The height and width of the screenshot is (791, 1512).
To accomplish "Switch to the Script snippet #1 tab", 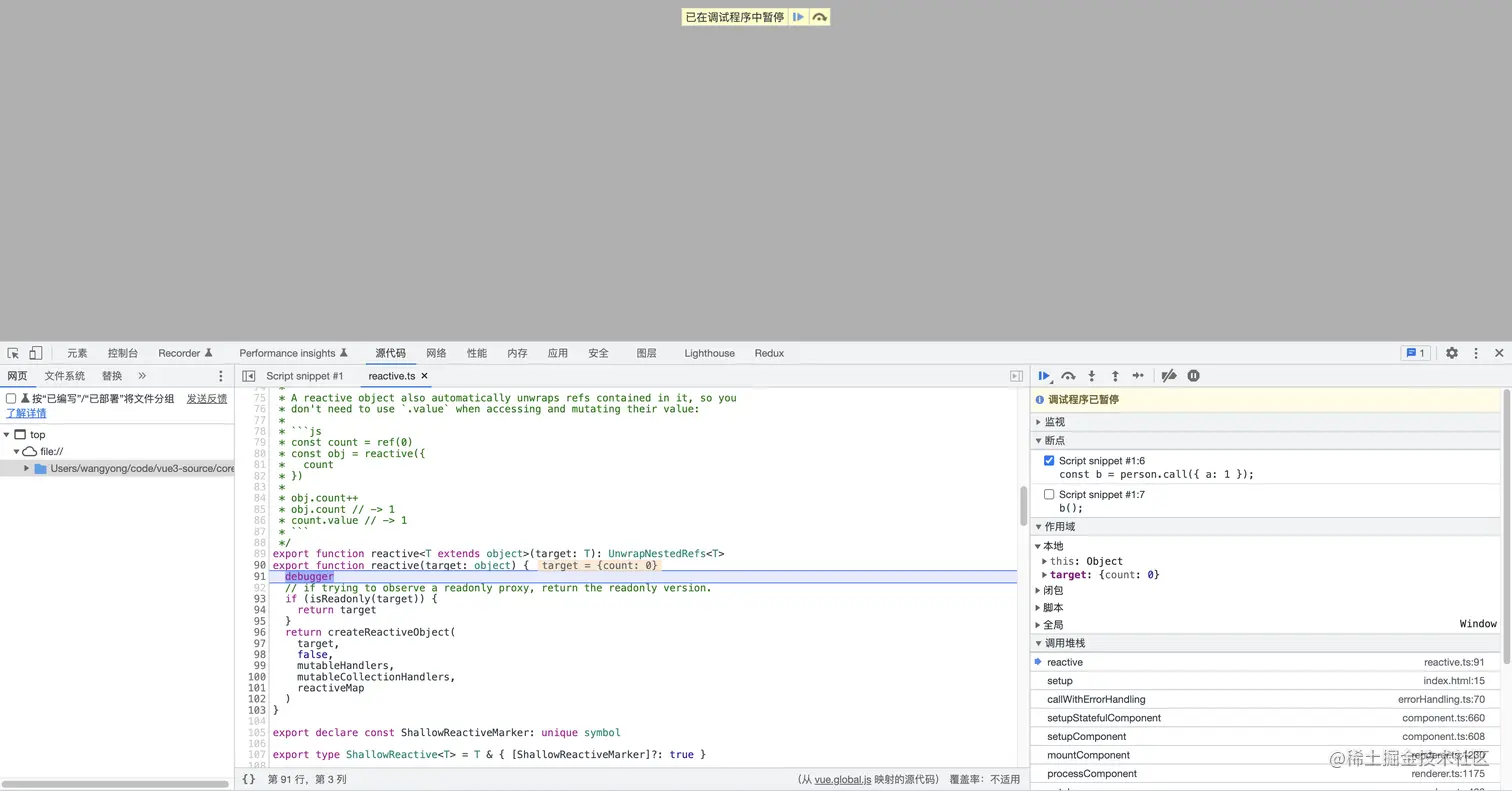I will click(305, 376).
